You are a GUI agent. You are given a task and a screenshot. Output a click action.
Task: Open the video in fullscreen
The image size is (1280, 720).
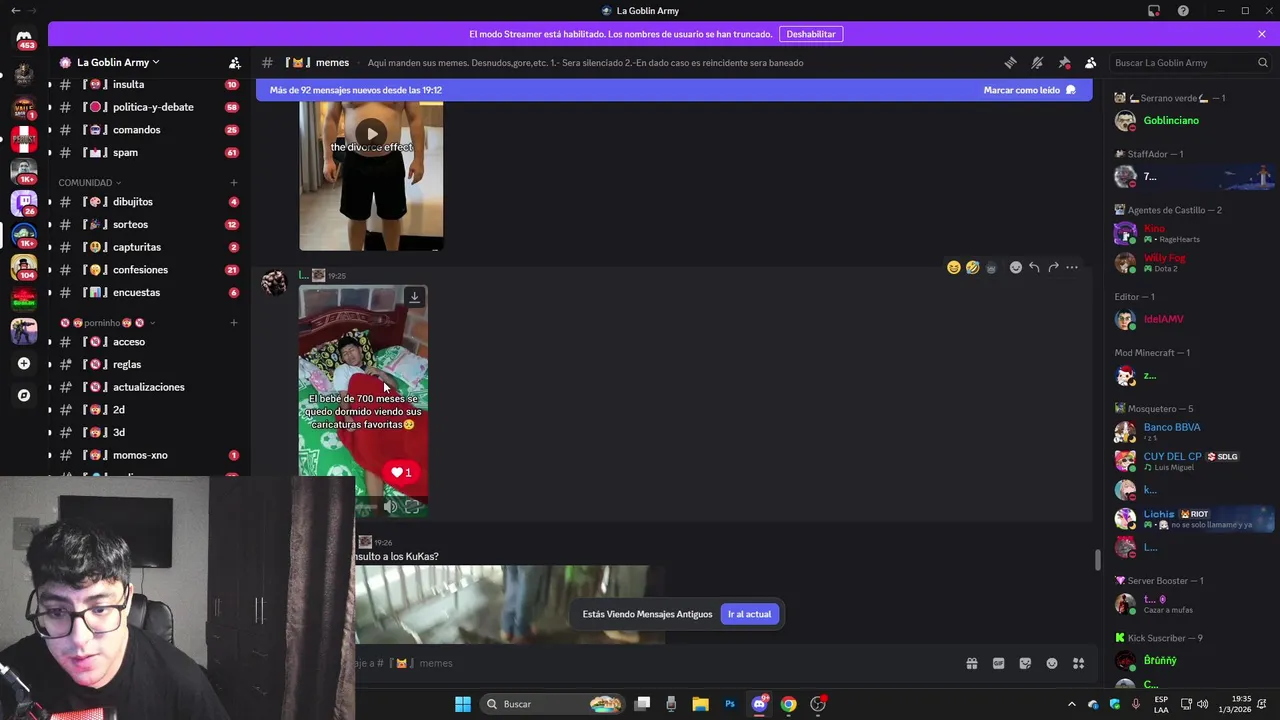click(x=412, y=507)
